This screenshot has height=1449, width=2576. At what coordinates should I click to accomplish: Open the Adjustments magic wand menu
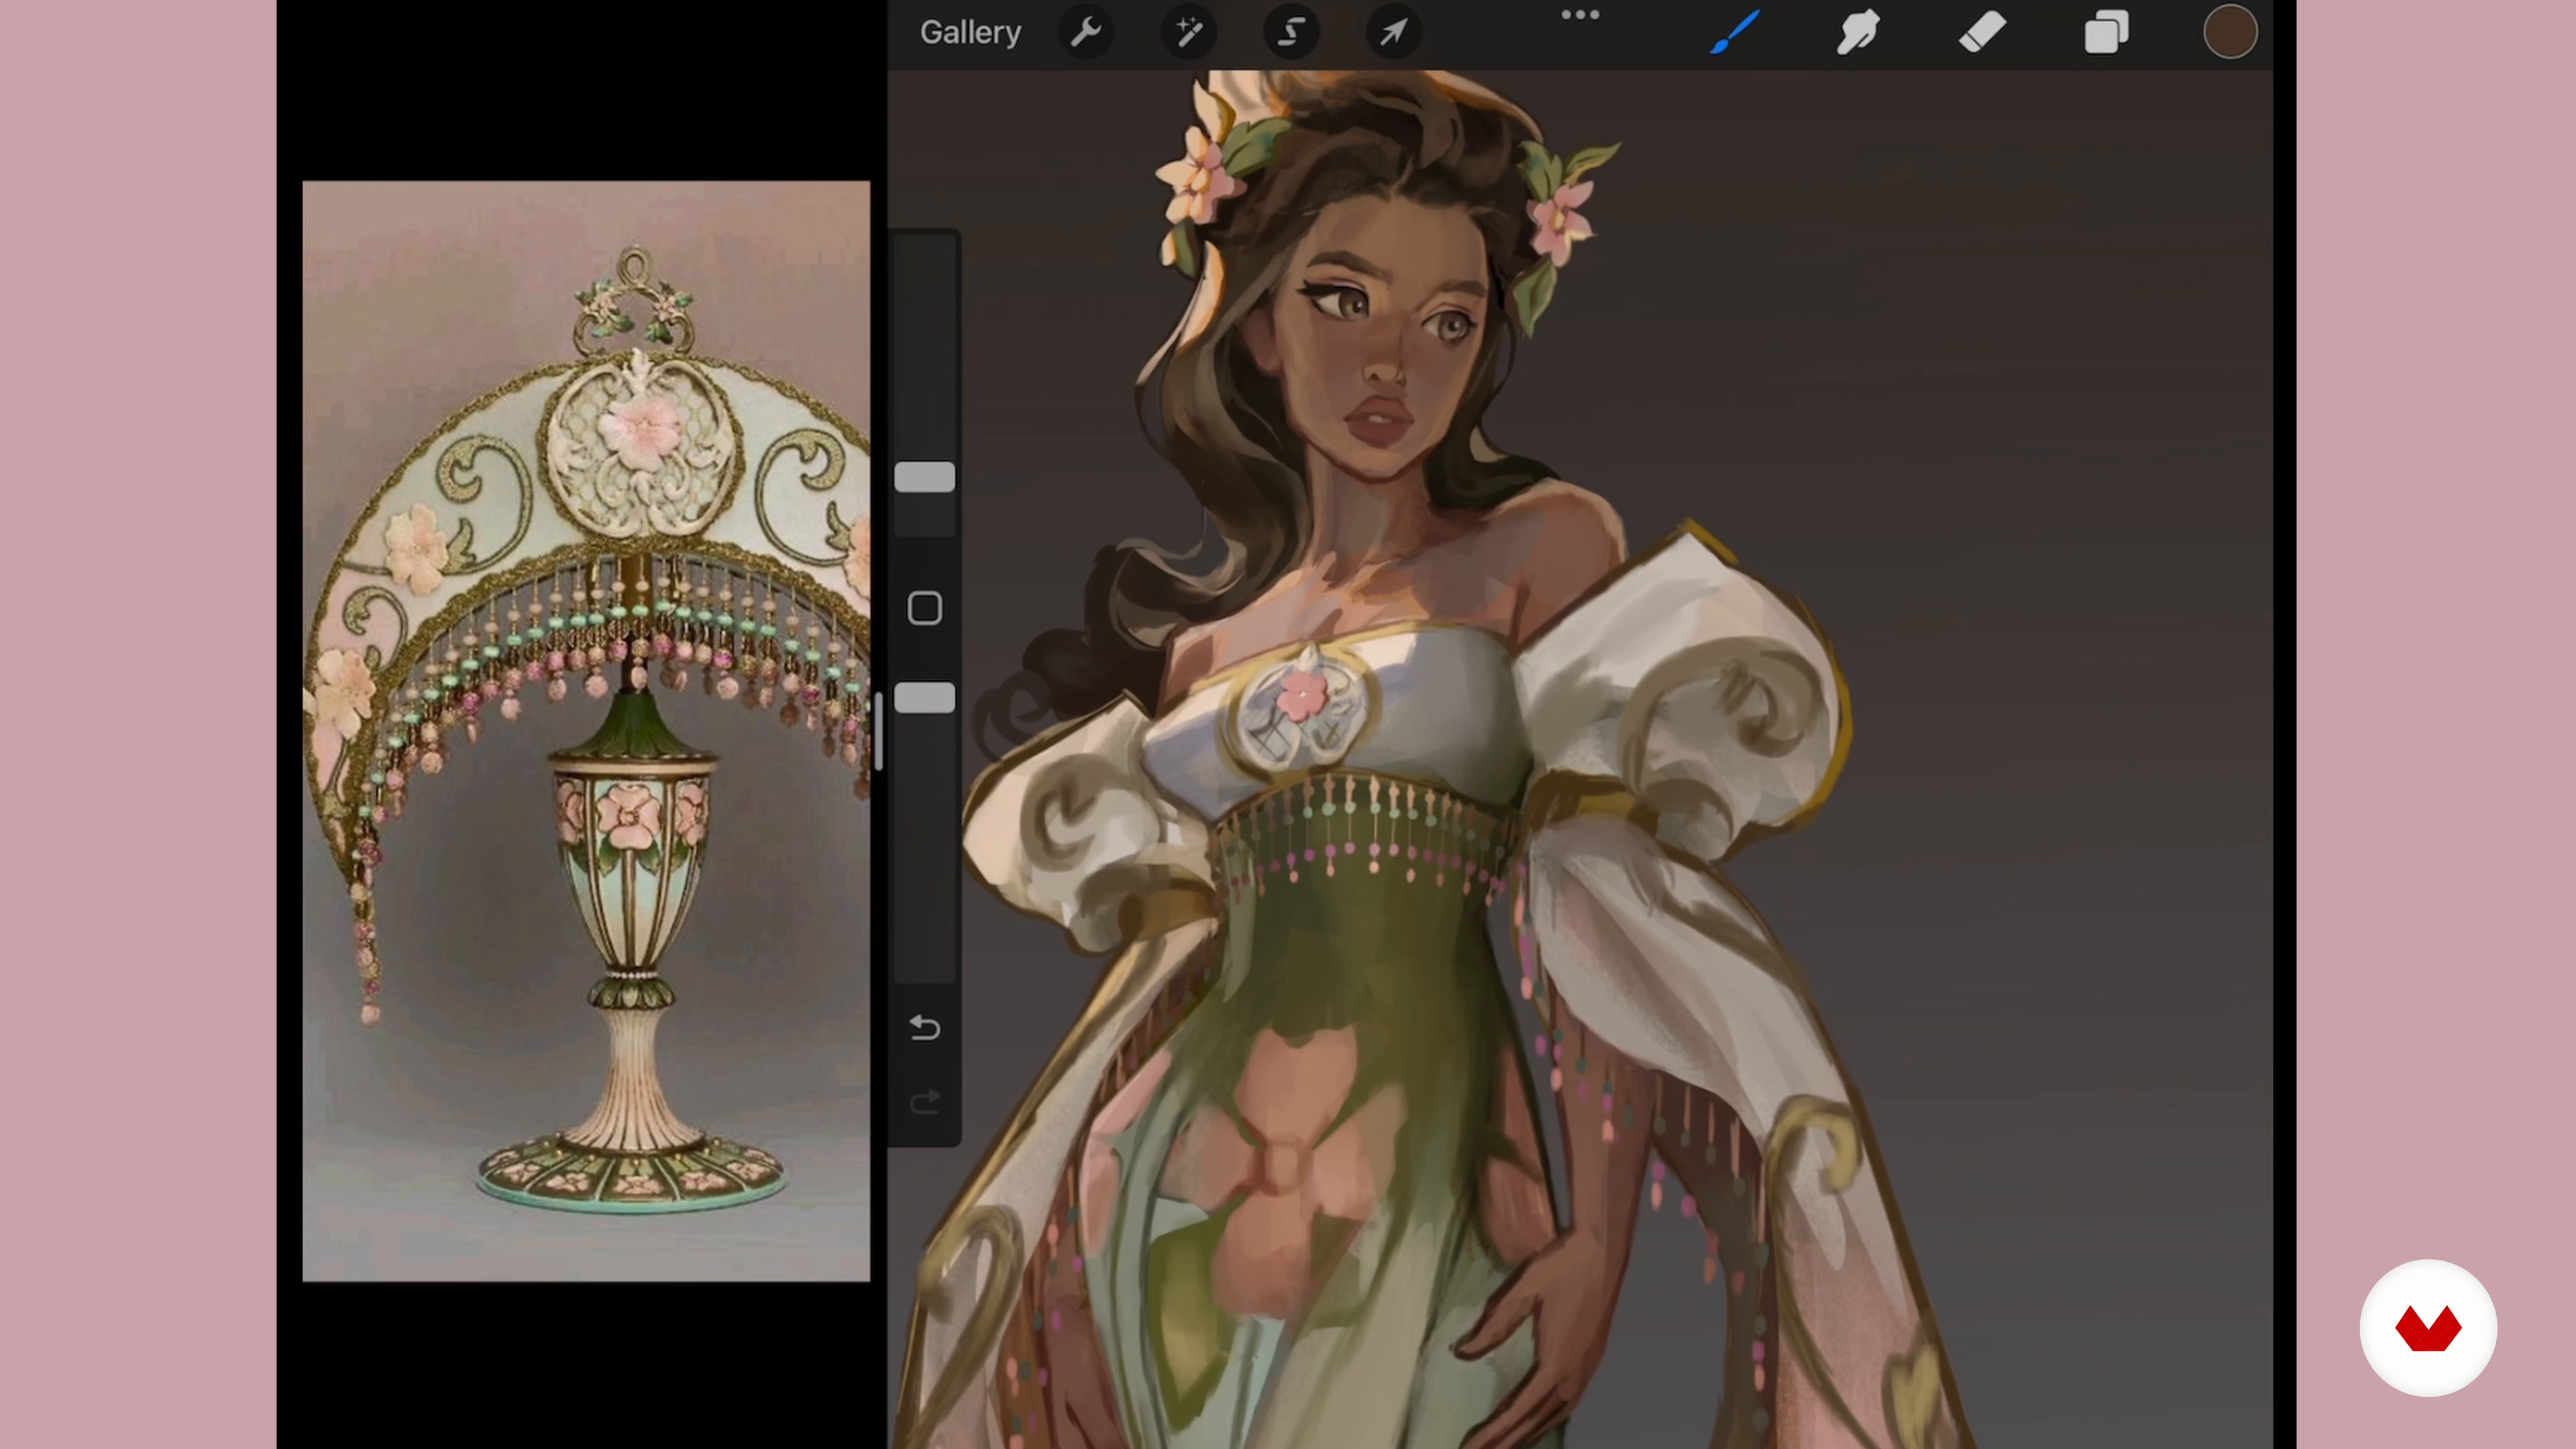pos(1189,32)
